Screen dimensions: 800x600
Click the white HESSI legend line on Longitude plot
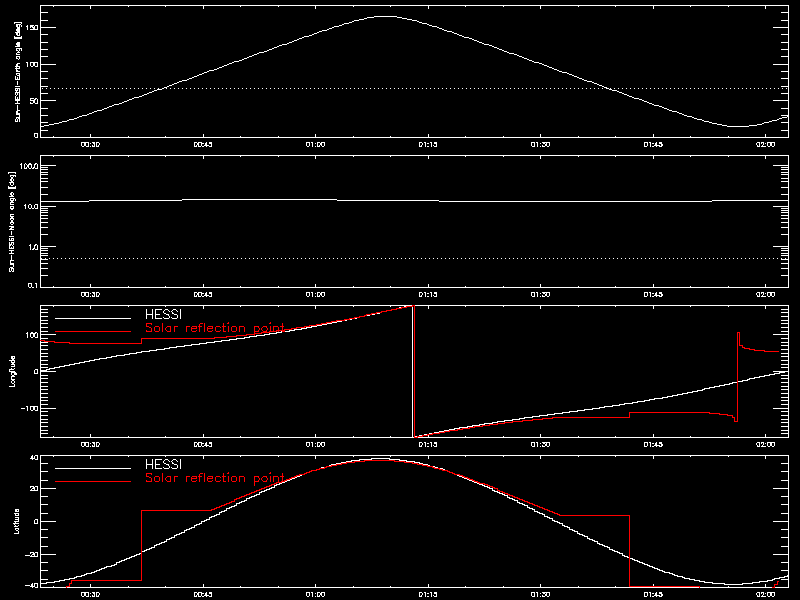click(x=93, y=318)
